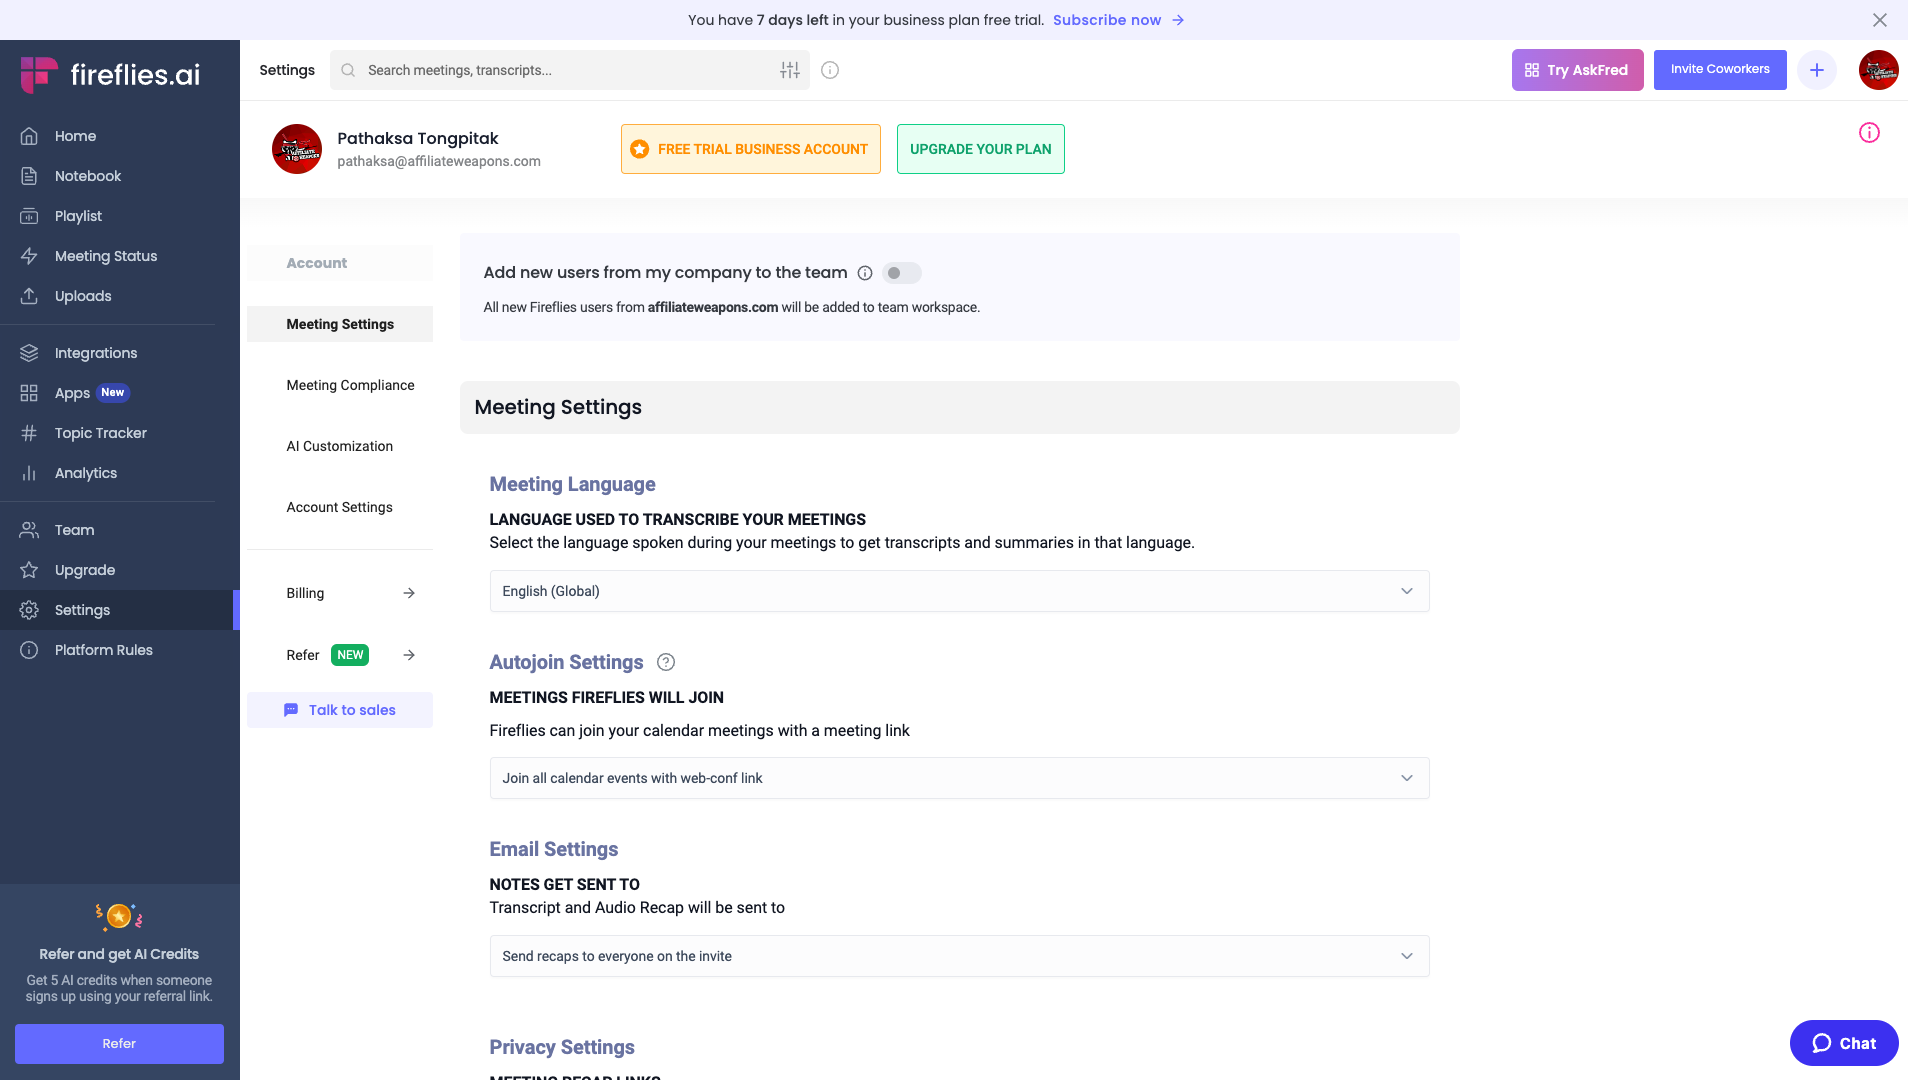Open Account Settings section
The width and height of the screenshot is (1908, 1080).
coord(339,507)
